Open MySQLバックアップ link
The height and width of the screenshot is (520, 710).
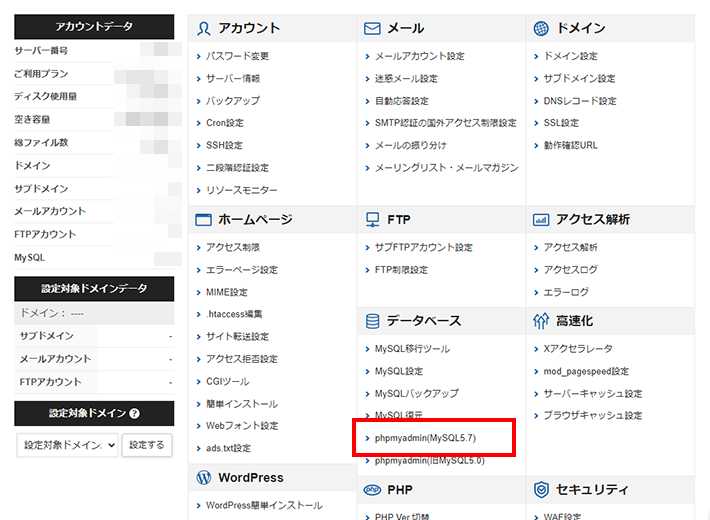[416, 393]
